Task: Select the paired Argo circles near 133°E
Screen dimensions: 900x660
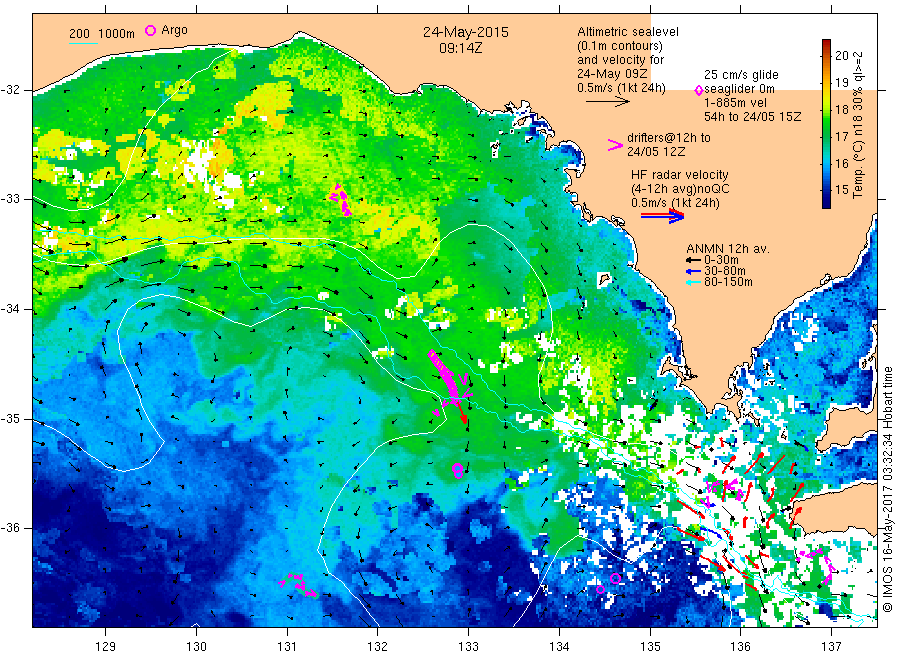Action: tap(457, 471)
